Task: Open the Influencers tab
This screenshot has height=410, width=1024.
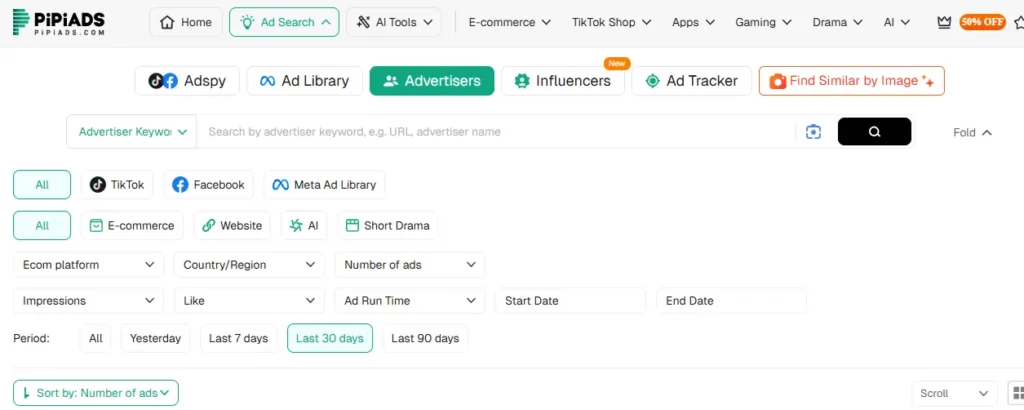Action: click(563, 81)
